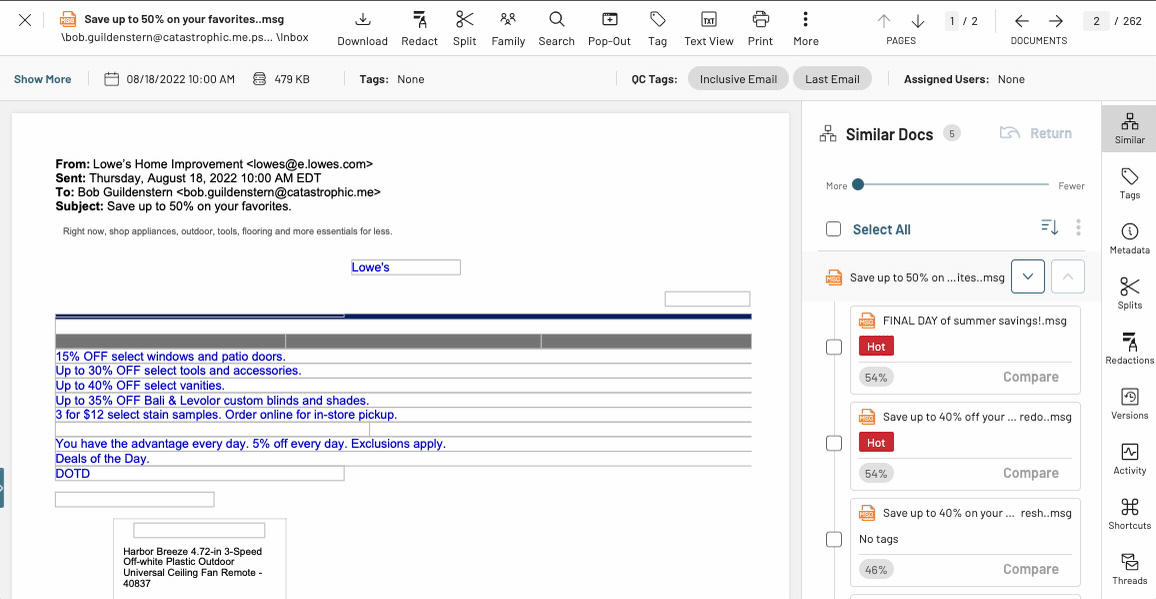Image resolution: width=1156 pixels, height=599 pixels.
Task: Click Hot tag on FINAL DAY document
Action: (x=876, y=347)
